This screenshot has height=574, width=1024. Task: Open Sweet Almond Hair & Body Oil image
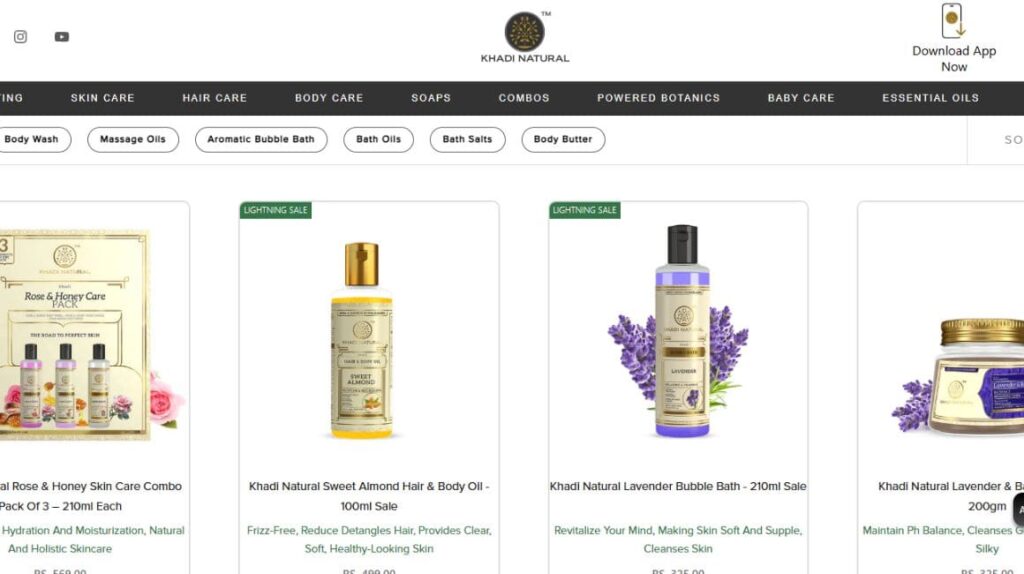[362, 340]
